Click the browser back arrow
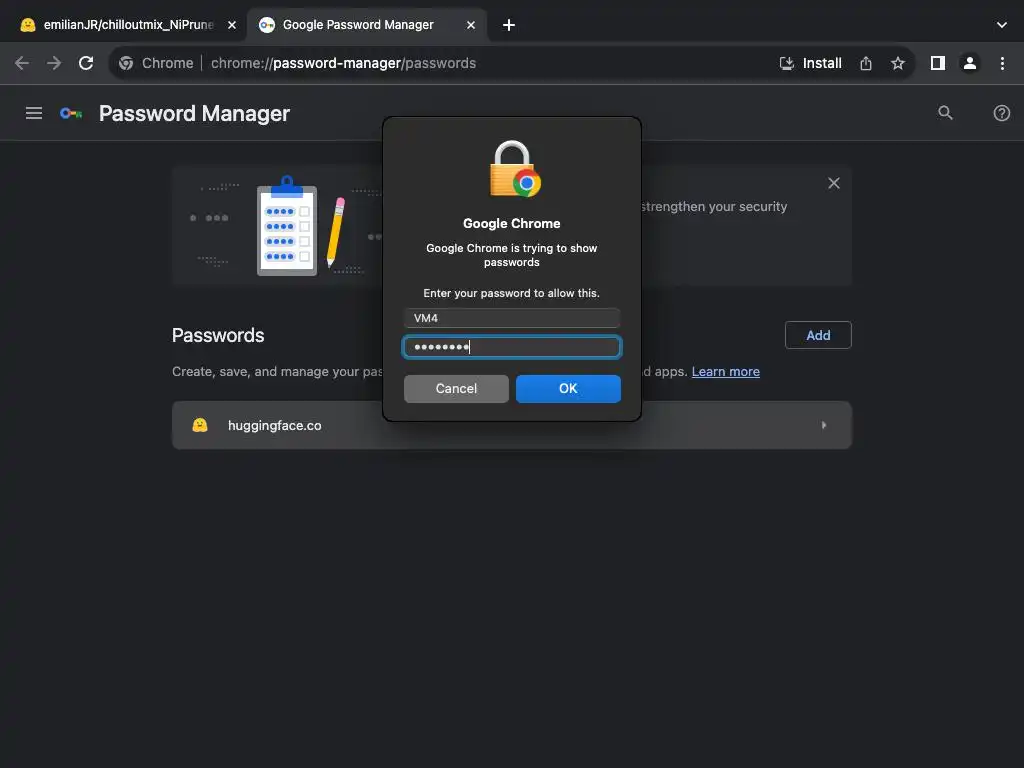Image resolution: width=1024 pixels, height=768 pixels. coord(22,63)
